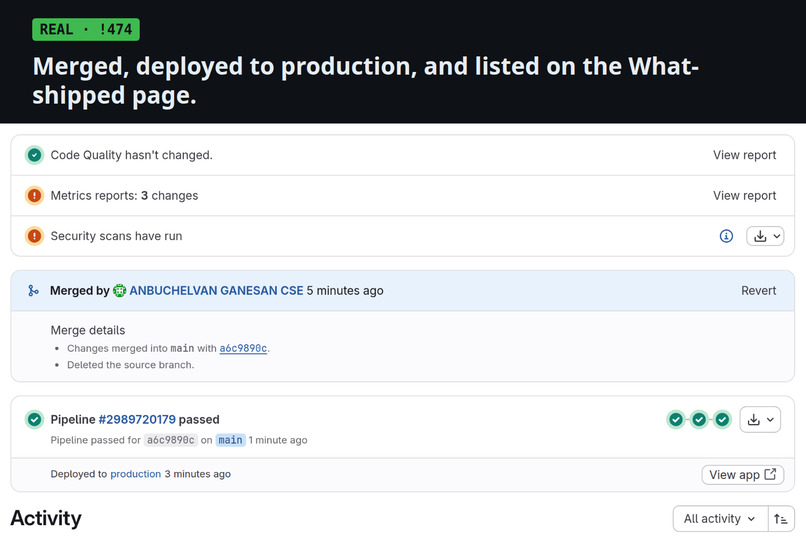806x537 pixels.
Task: Click the merge branch icon beside Merged by
Action: click(x=33, y=291)
